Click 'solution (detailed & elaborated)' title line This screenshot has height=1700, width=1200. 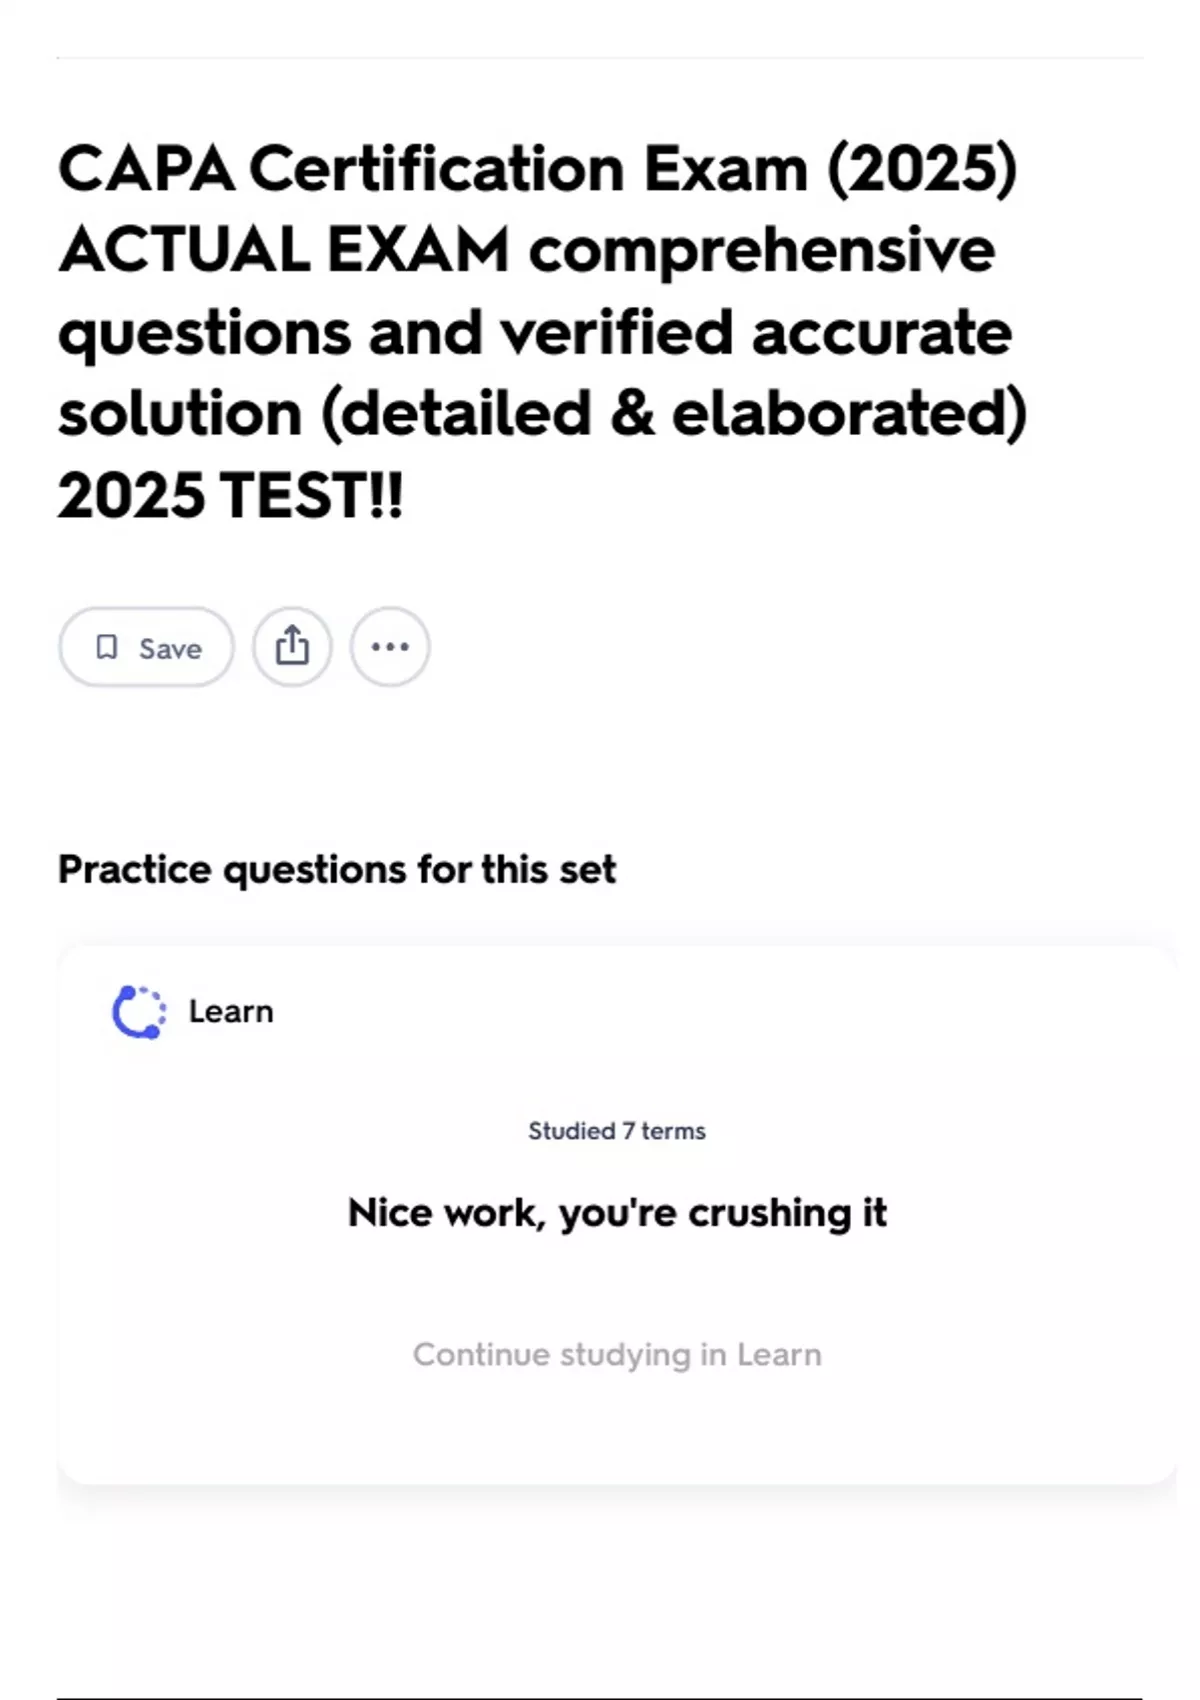coord(542,414)
